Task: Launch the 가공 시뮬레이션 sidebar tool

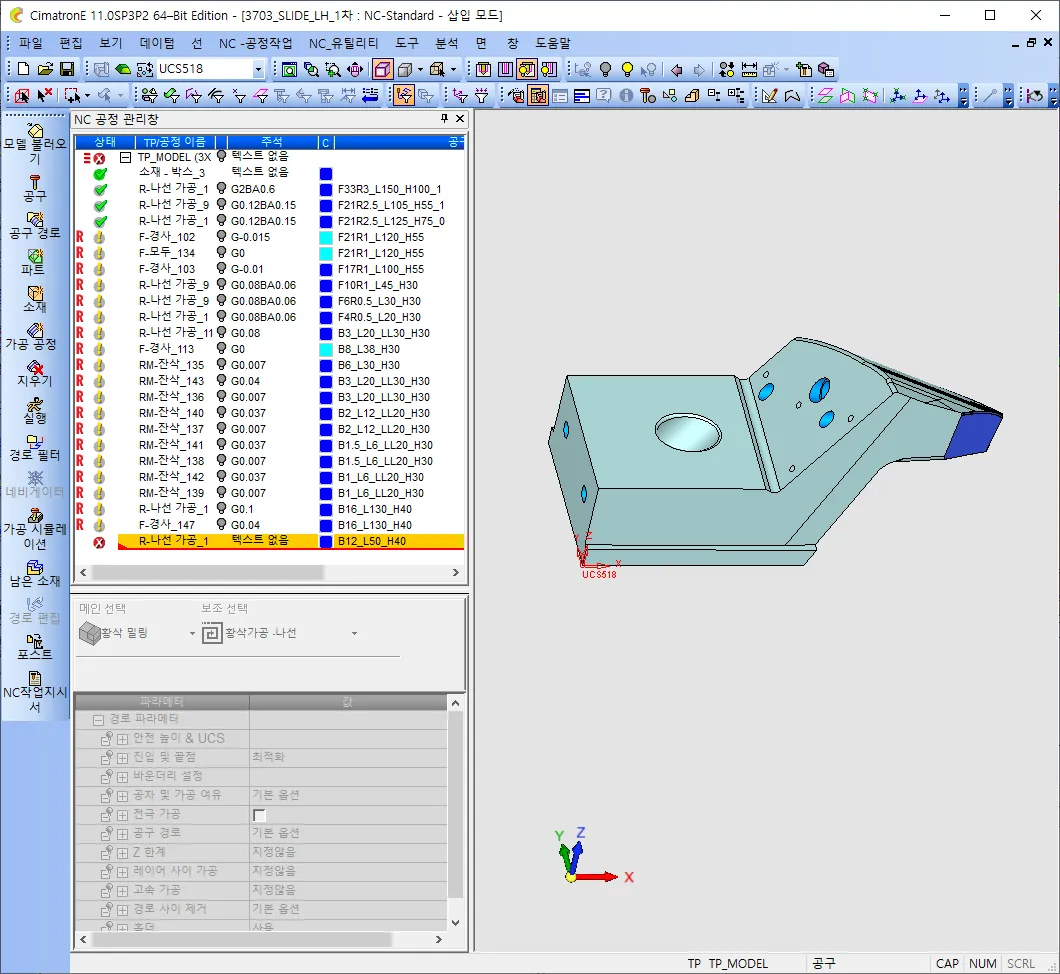Action: click(35, 529)
